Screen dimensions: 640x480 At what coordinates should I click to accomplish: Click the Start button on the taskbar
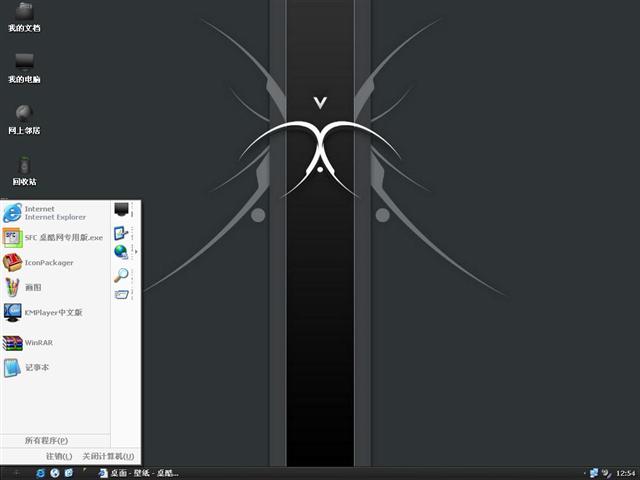tap(16, 473)
